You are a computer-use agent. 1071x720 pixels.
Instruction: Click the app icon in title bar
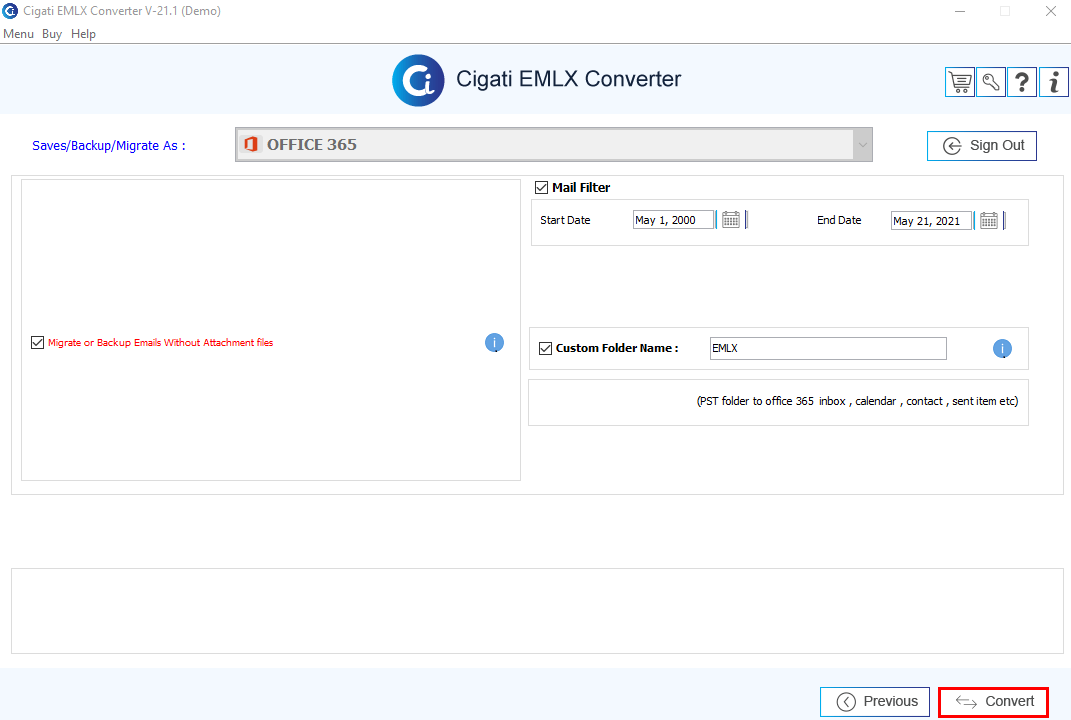10,11
